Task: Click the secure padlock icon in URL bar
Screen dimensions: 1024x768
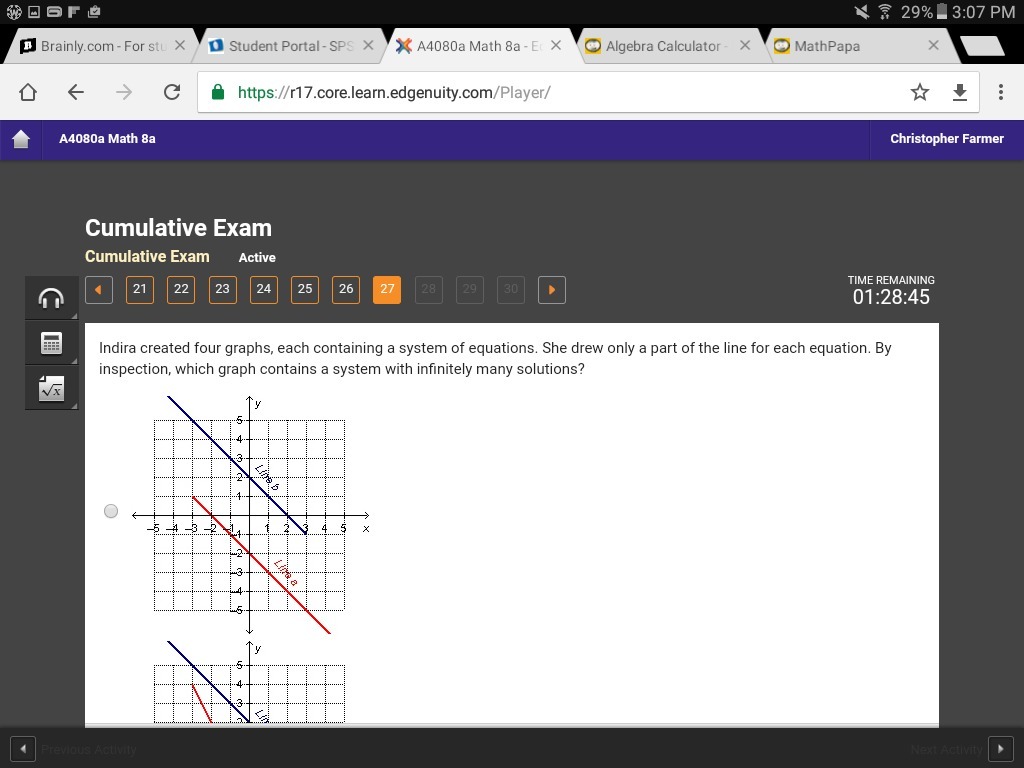Action: tap(218, 92)
